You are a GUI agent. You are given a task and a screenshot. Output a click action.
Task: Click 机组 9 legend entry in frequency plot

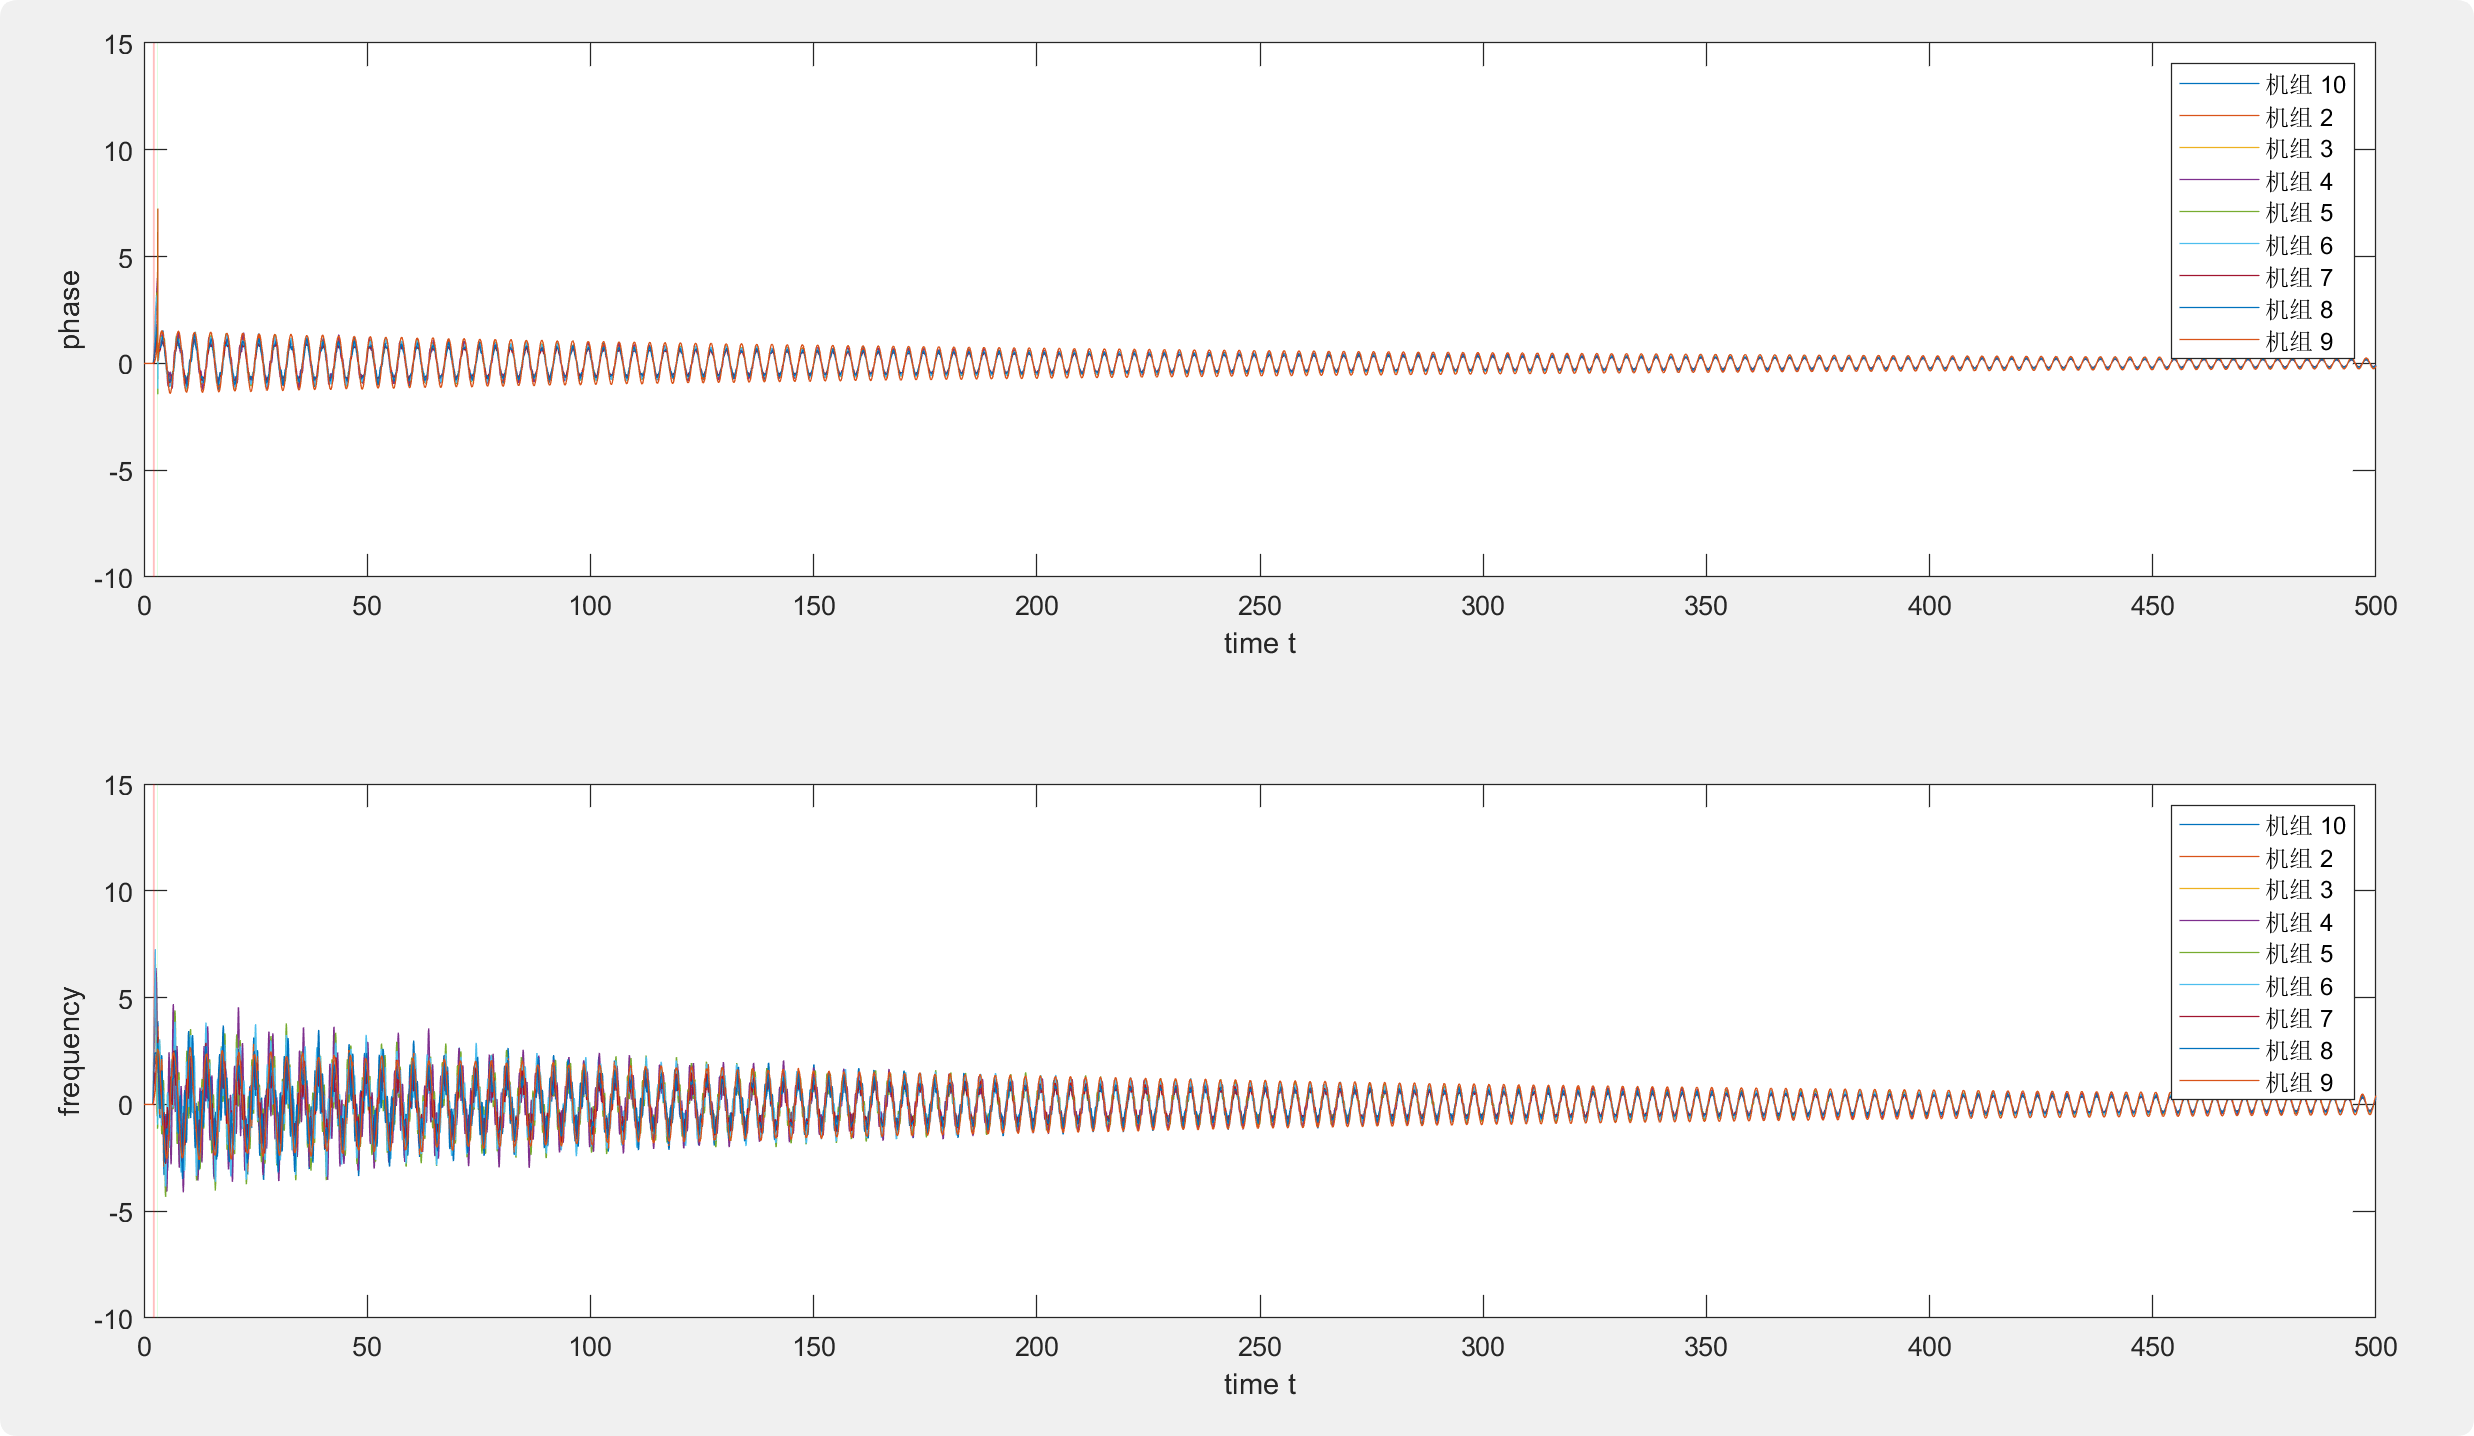(x=2298, y=1083)
